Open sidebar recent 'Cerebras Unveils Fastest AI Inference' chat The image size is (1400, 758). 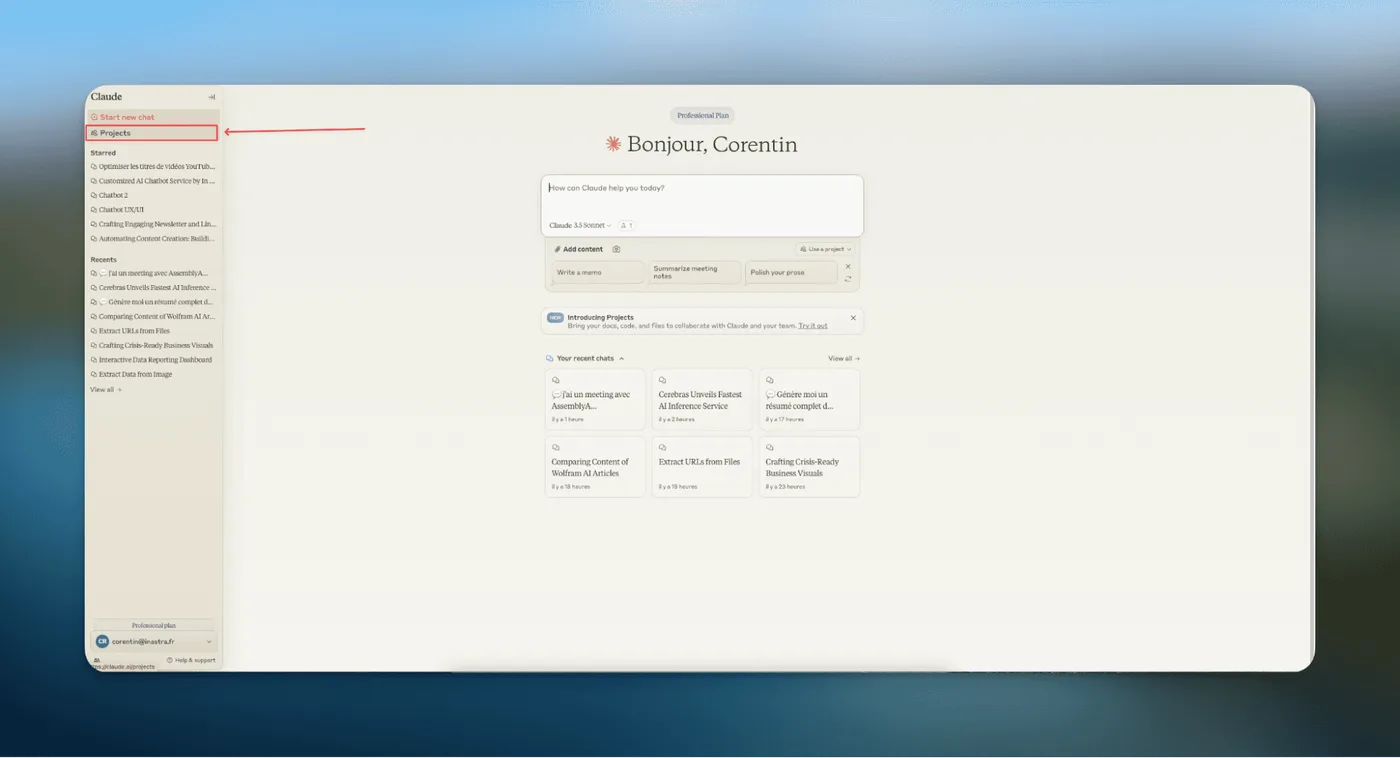pos(152,287)
